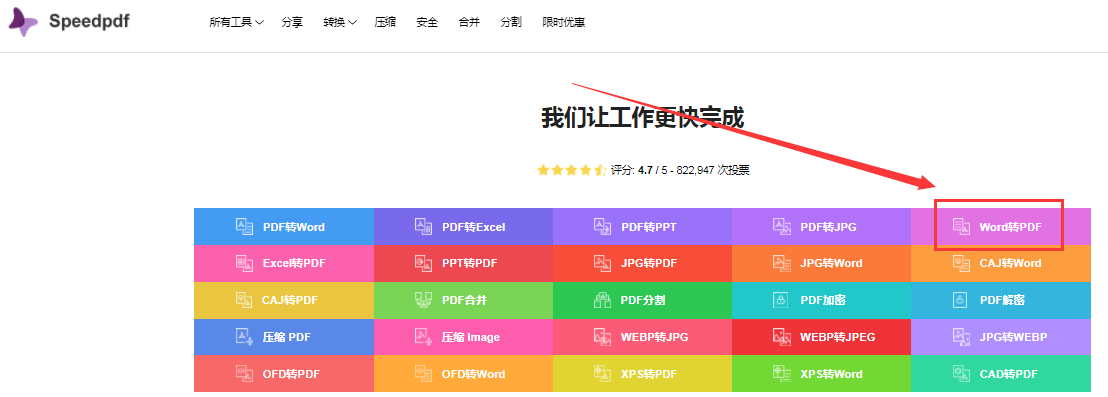Click the 我们让工作更快完成 heading
Screen dimensions: 1108x397
pos(642,118)
